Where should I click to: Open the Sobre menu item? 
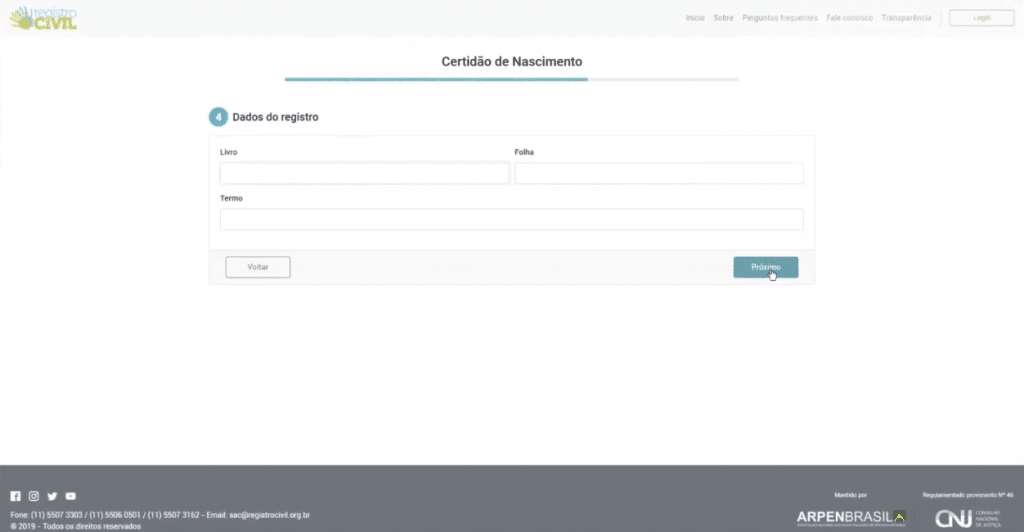(723, 18)
